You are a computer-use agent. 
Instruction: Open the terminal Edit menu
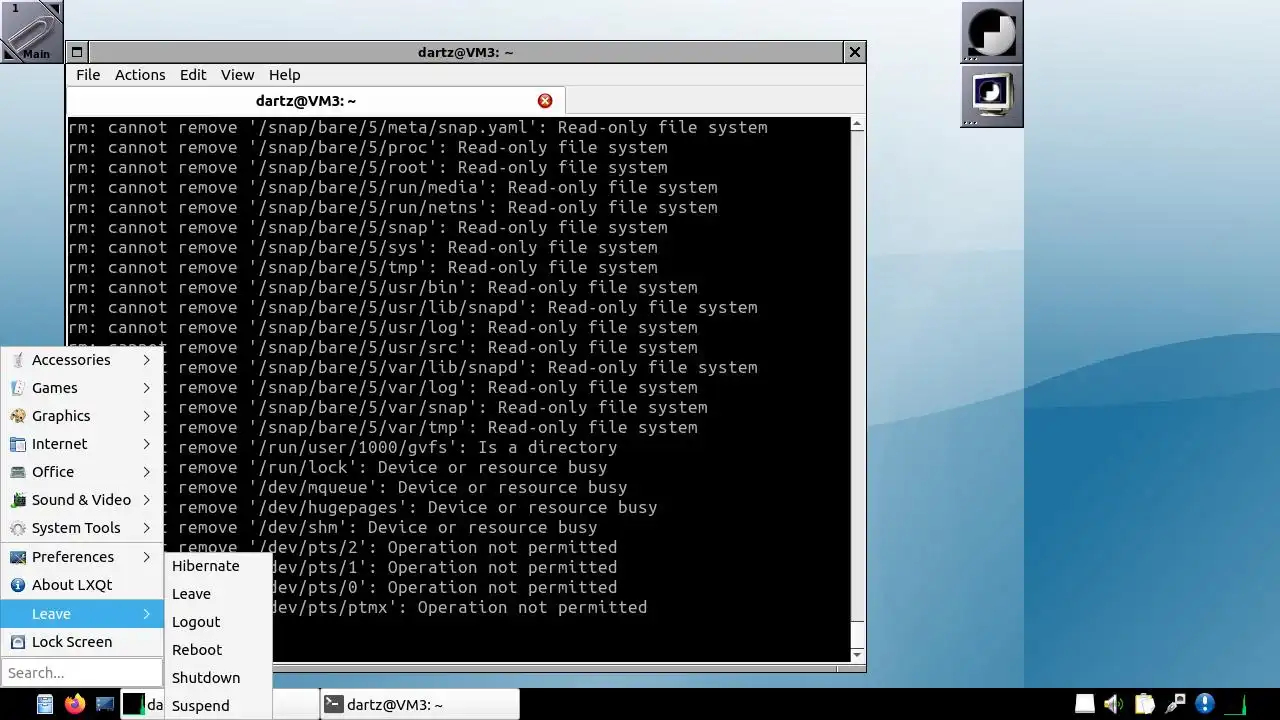tap(193, 75)
